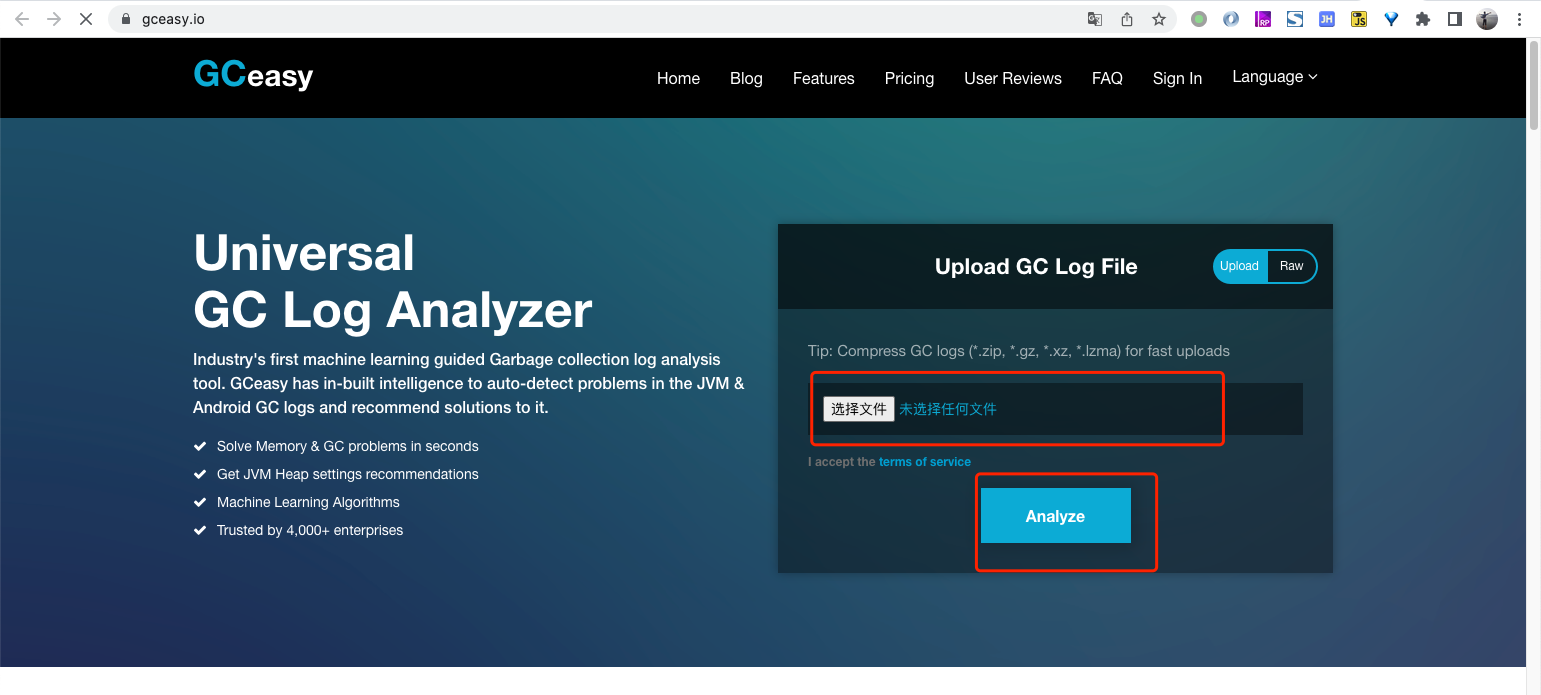
Task: Open the FAQ page
Action: (1107, 78)
